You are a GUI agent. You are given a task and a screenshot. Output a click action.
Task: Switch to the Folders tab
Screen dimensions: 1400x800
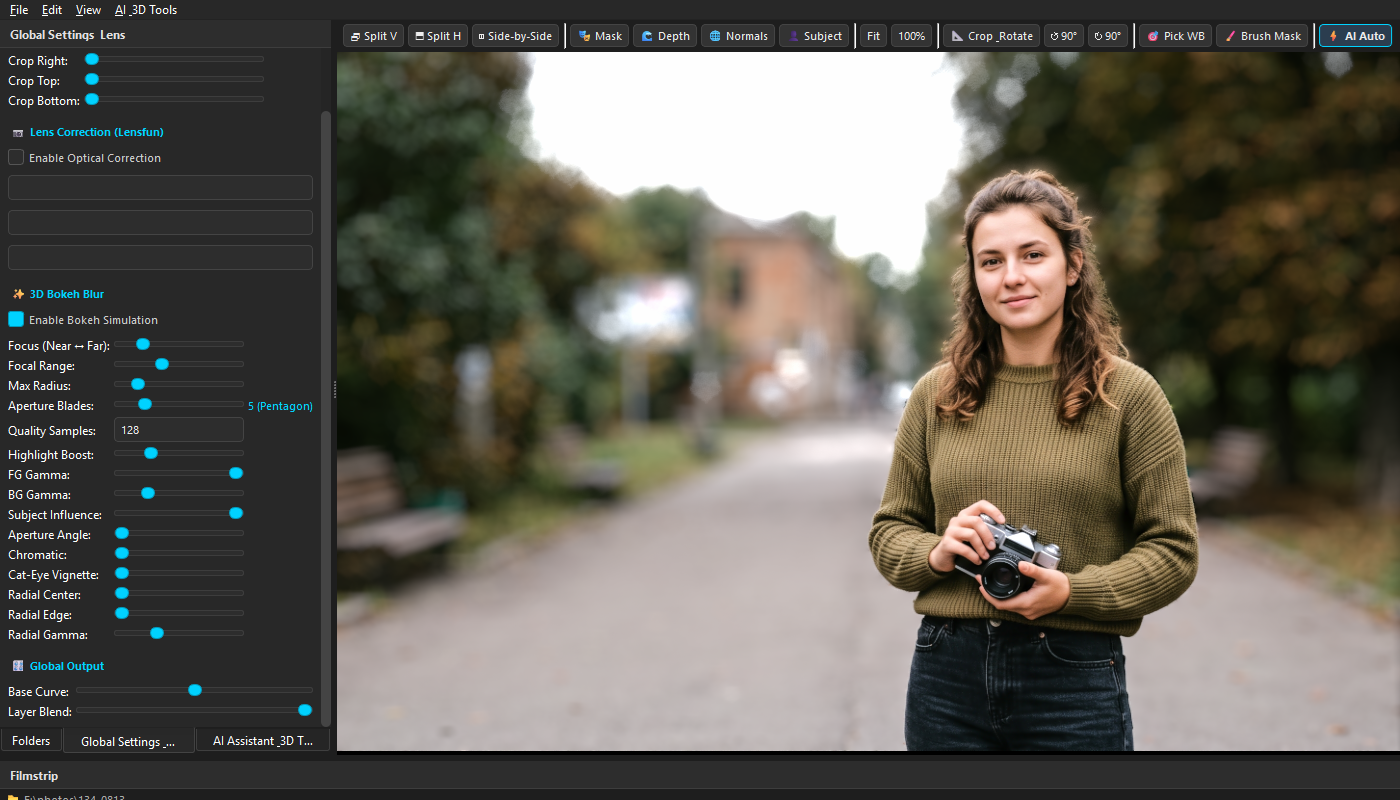click(31, 741)
